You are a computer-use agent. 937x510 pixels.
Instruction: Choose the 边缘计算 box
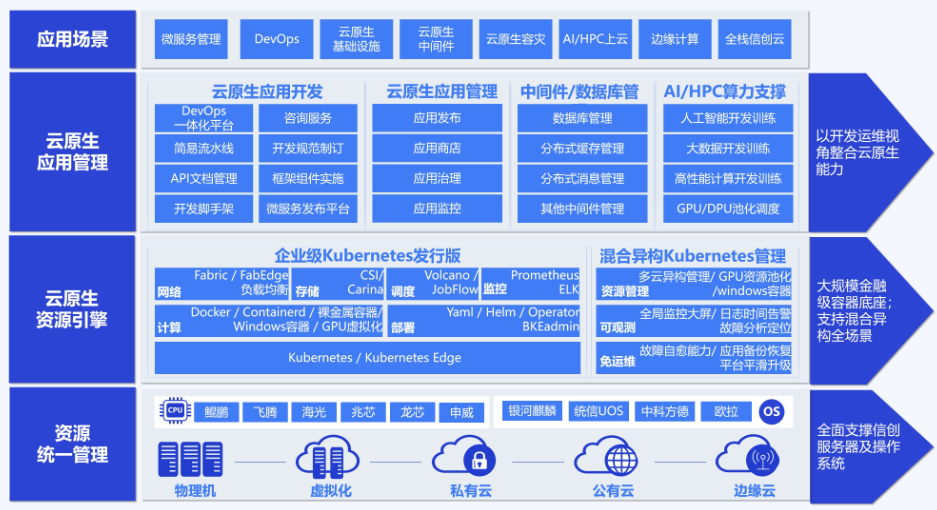[x=675, y=39]
